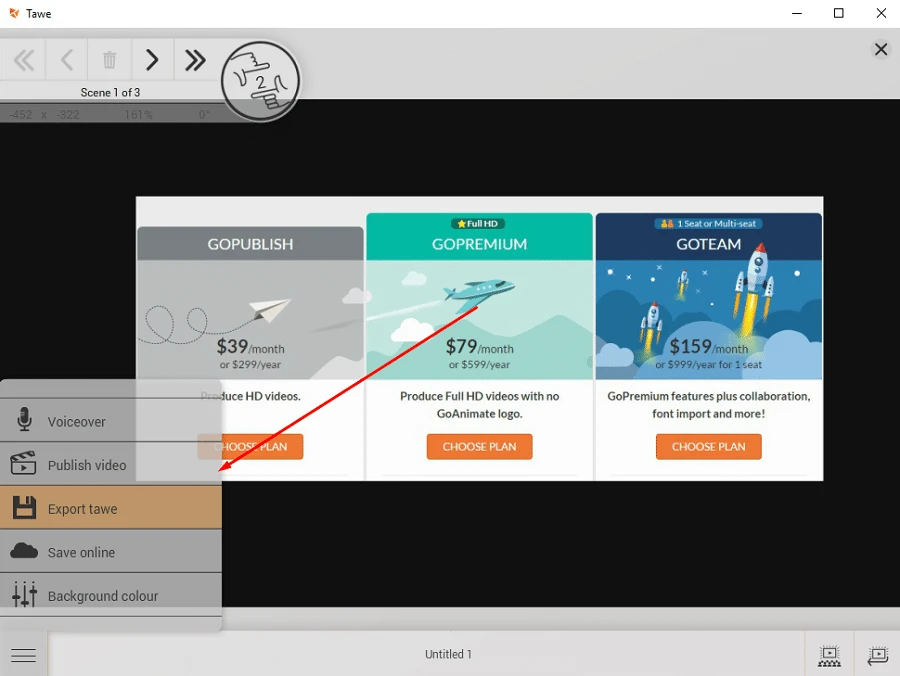
Task: Click the GOPUBLISH plan header
Action: pos(250,244)
